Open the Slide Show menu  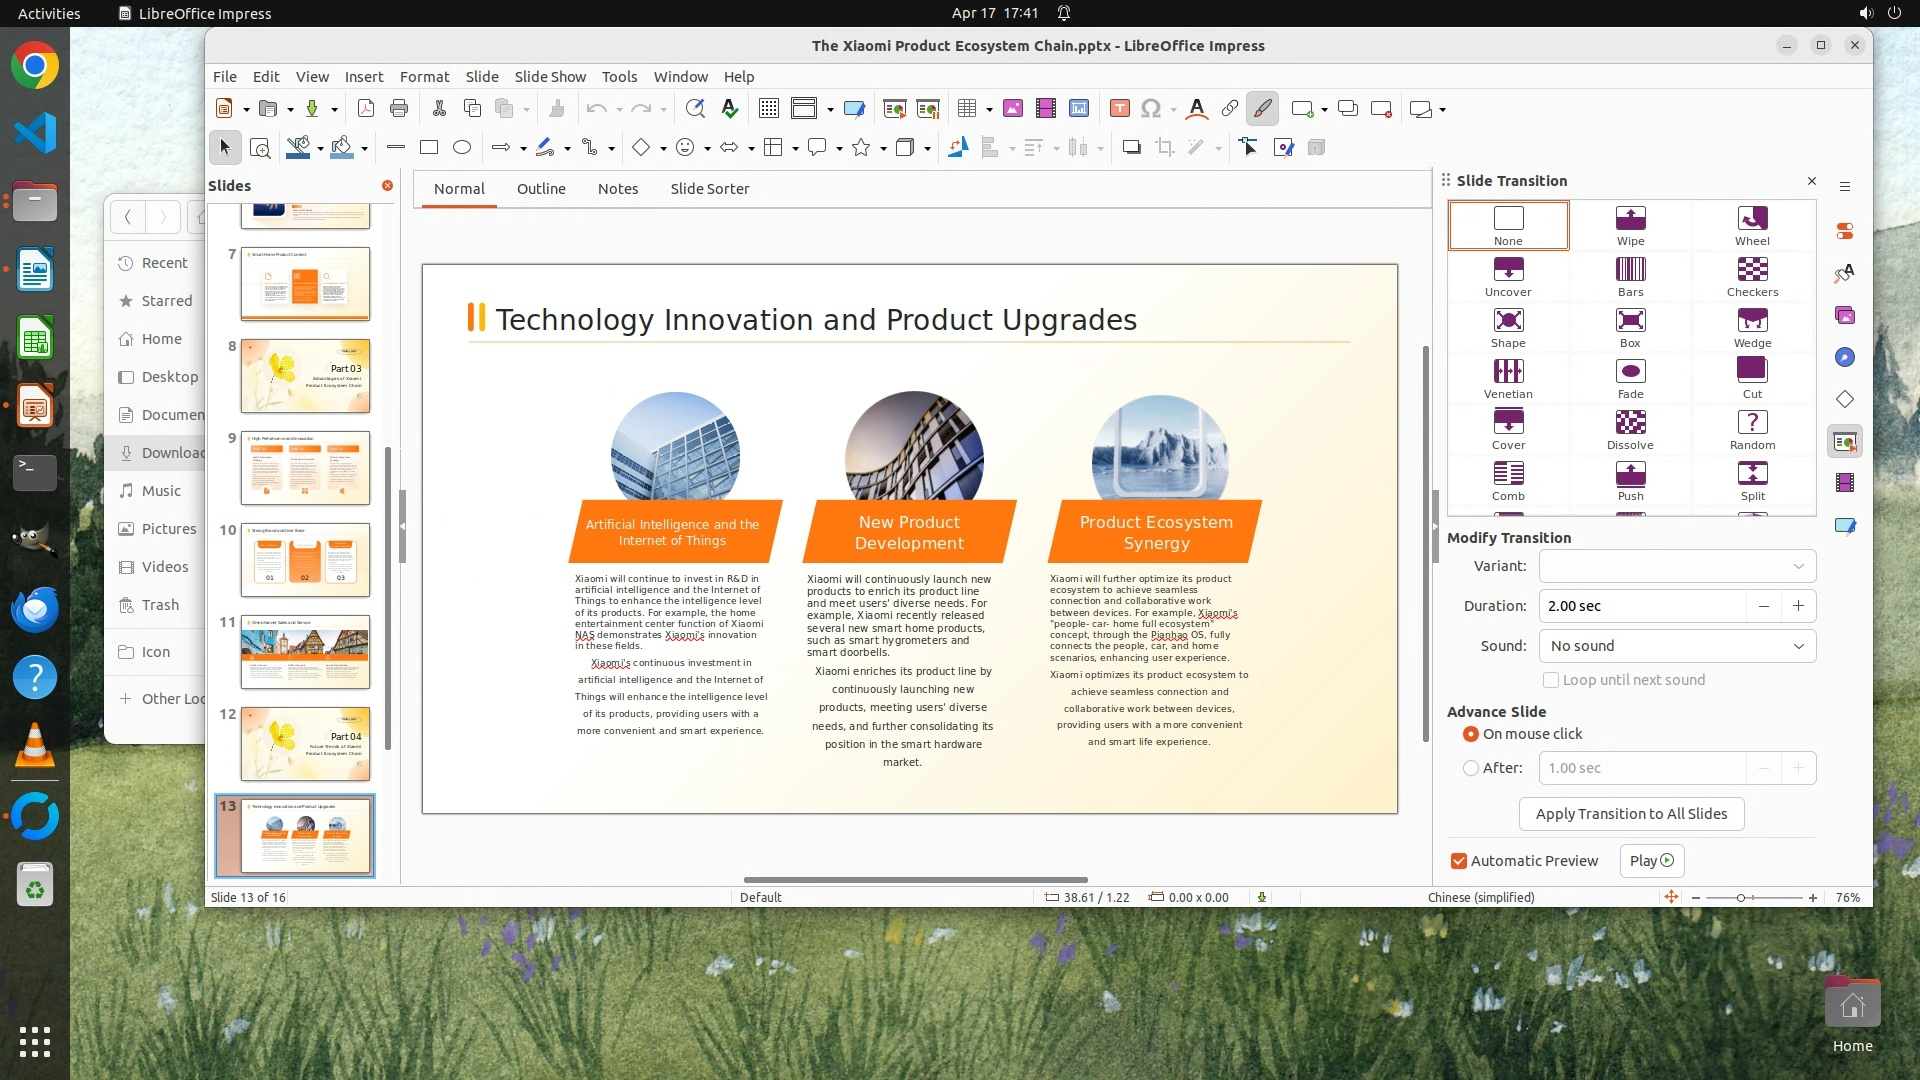(x=549, y=77)
